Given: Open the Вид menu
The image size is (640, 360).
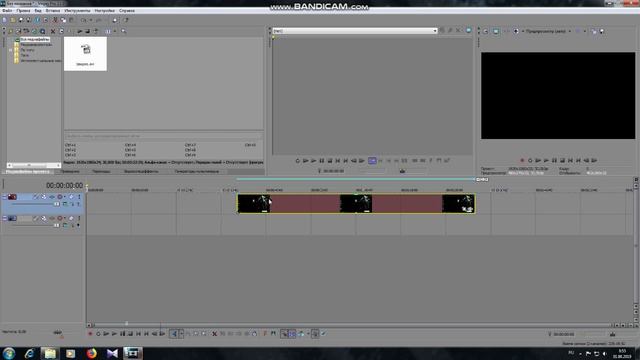Looking at the screenshot, I should 38,11.
